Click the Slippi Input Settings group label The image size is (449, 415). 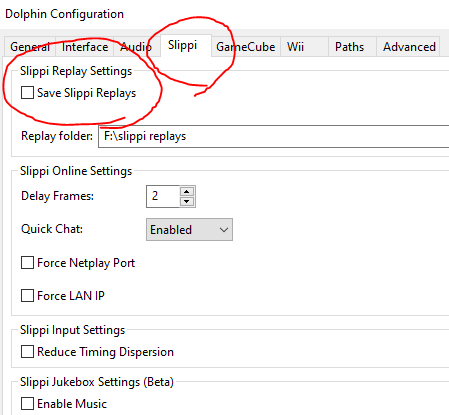72,330
